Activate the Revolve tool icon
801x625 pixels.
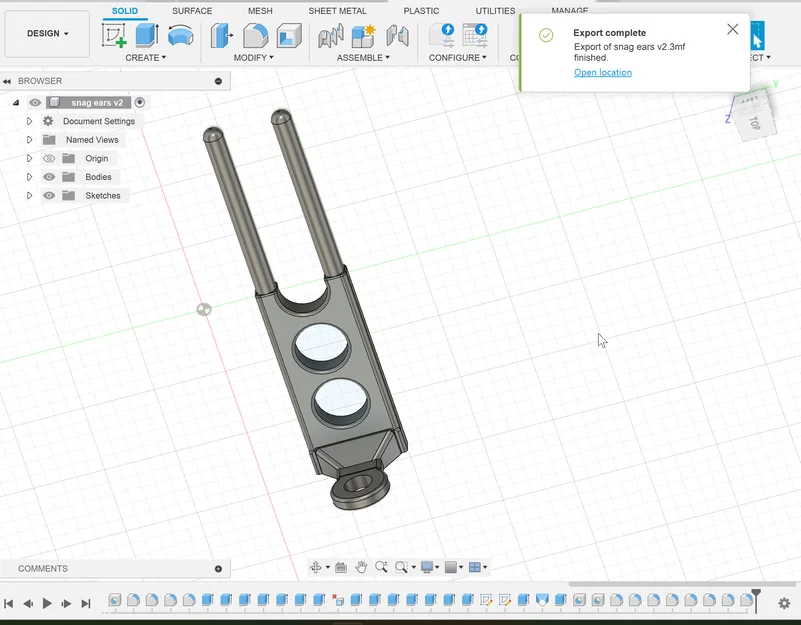click(180, 36)
